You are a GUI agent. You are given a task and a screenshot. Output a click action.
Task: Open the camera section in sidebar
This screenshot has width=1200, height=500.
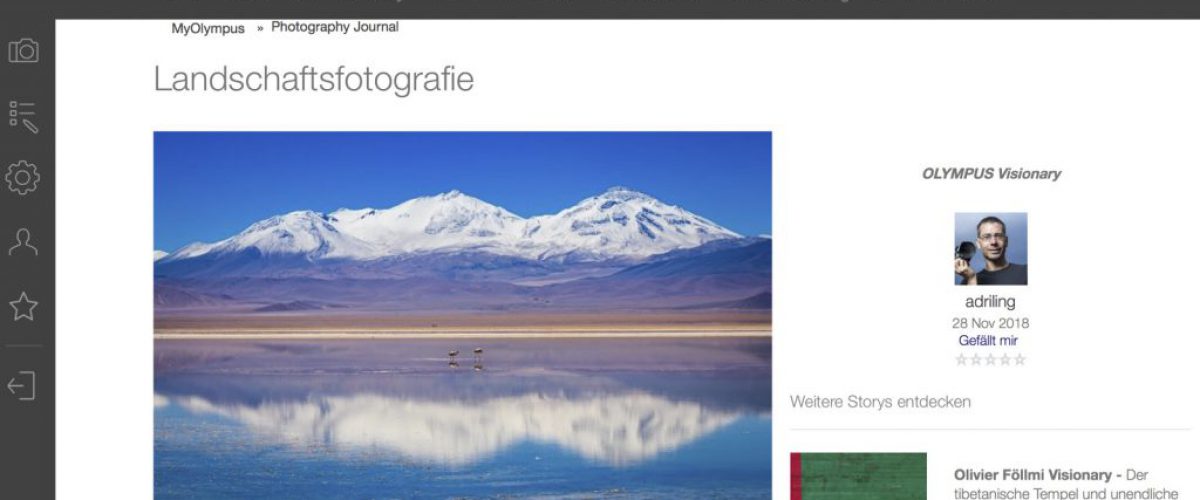(23, 51)
